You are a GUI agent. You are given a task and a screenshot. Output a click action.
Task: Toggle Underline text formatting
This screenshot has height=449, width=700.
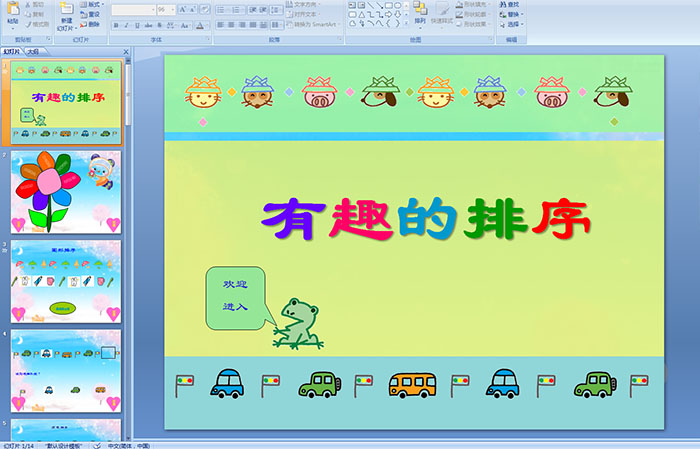135,24
